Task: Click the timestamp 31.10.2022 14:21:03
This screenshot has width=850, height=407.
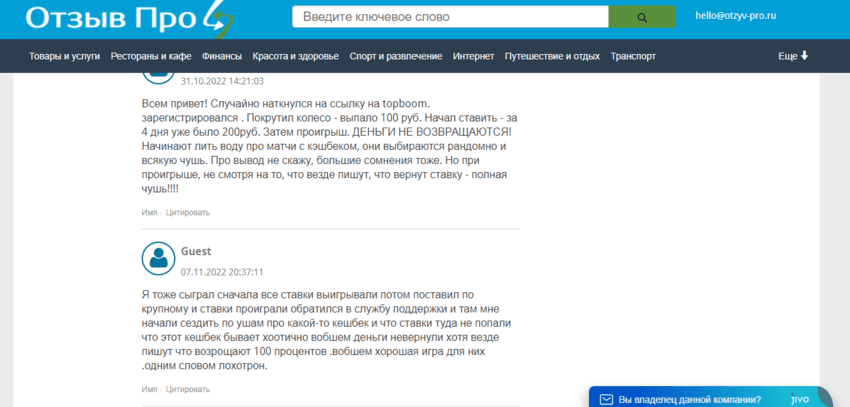Action: [222, 81]
